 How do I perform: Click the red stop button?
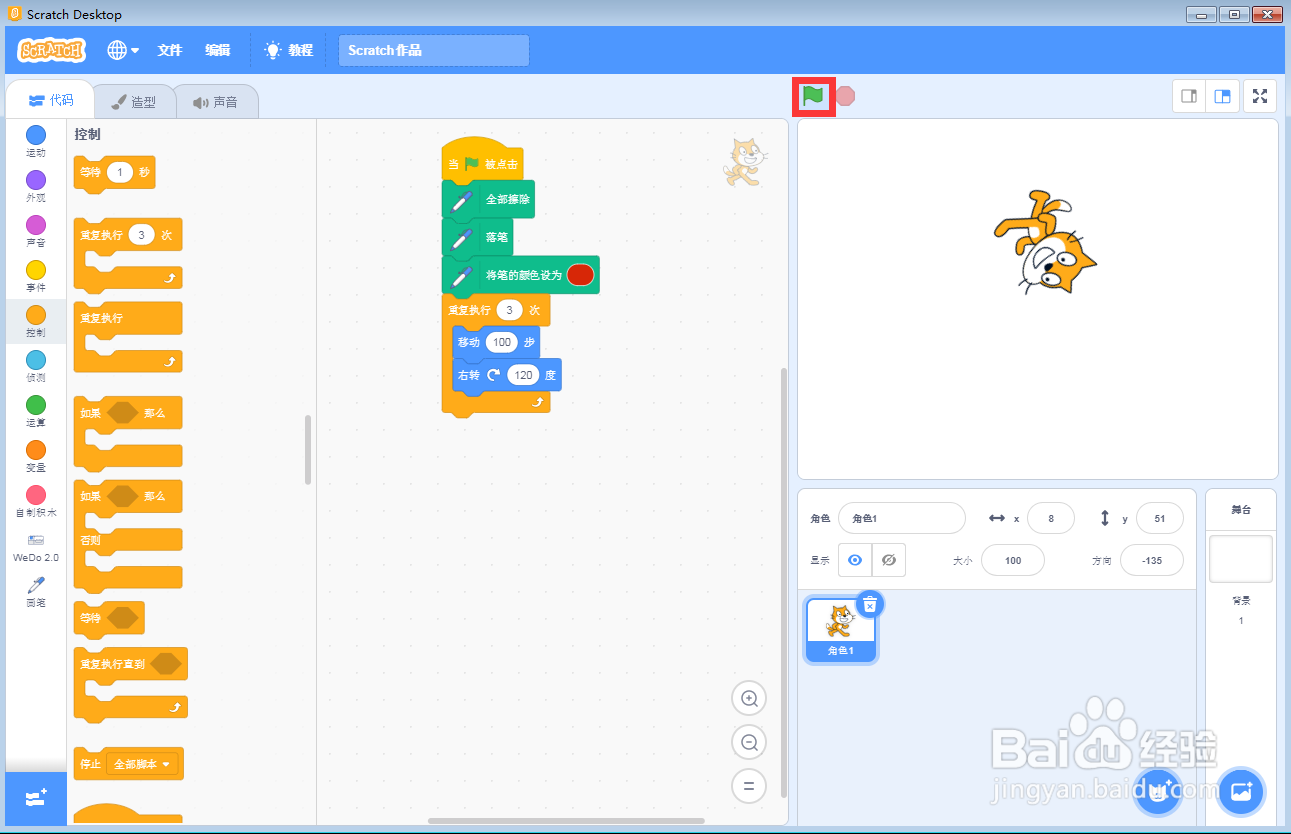pyautogui.click(x=846, y=96)
